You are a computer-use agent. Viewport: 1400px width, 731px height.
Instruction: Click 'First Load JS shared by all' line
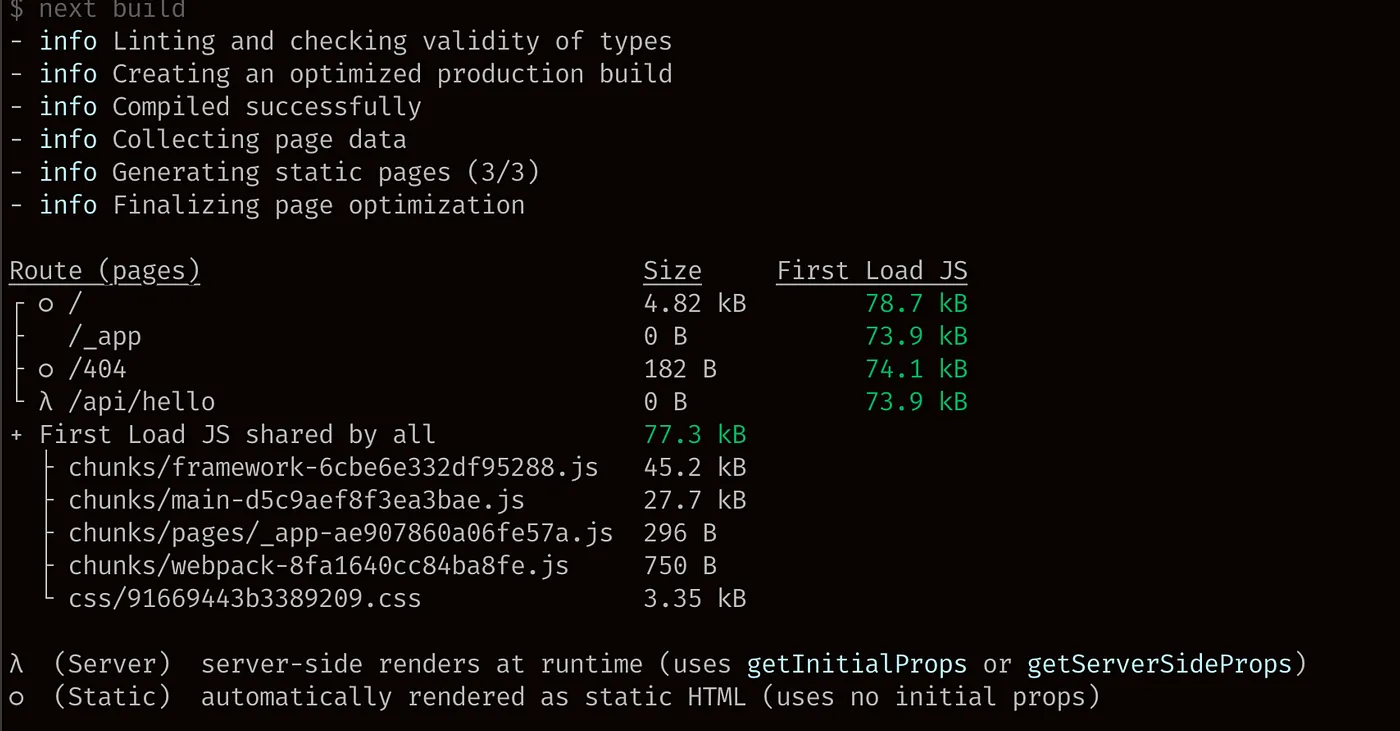[x=237, y=435]
